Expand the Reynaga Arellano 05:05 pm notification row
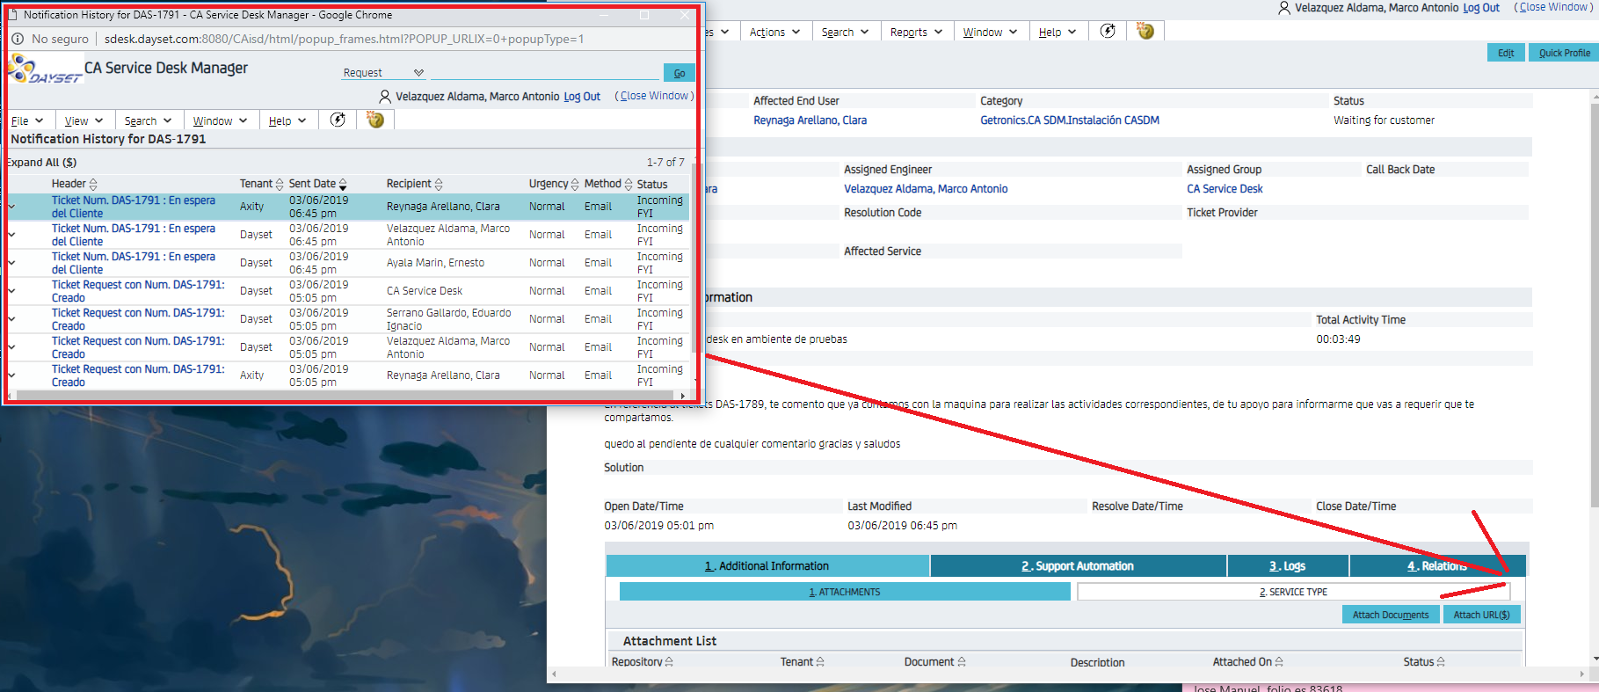Viewport: 1599px width, 692px height. pos(12,375)
